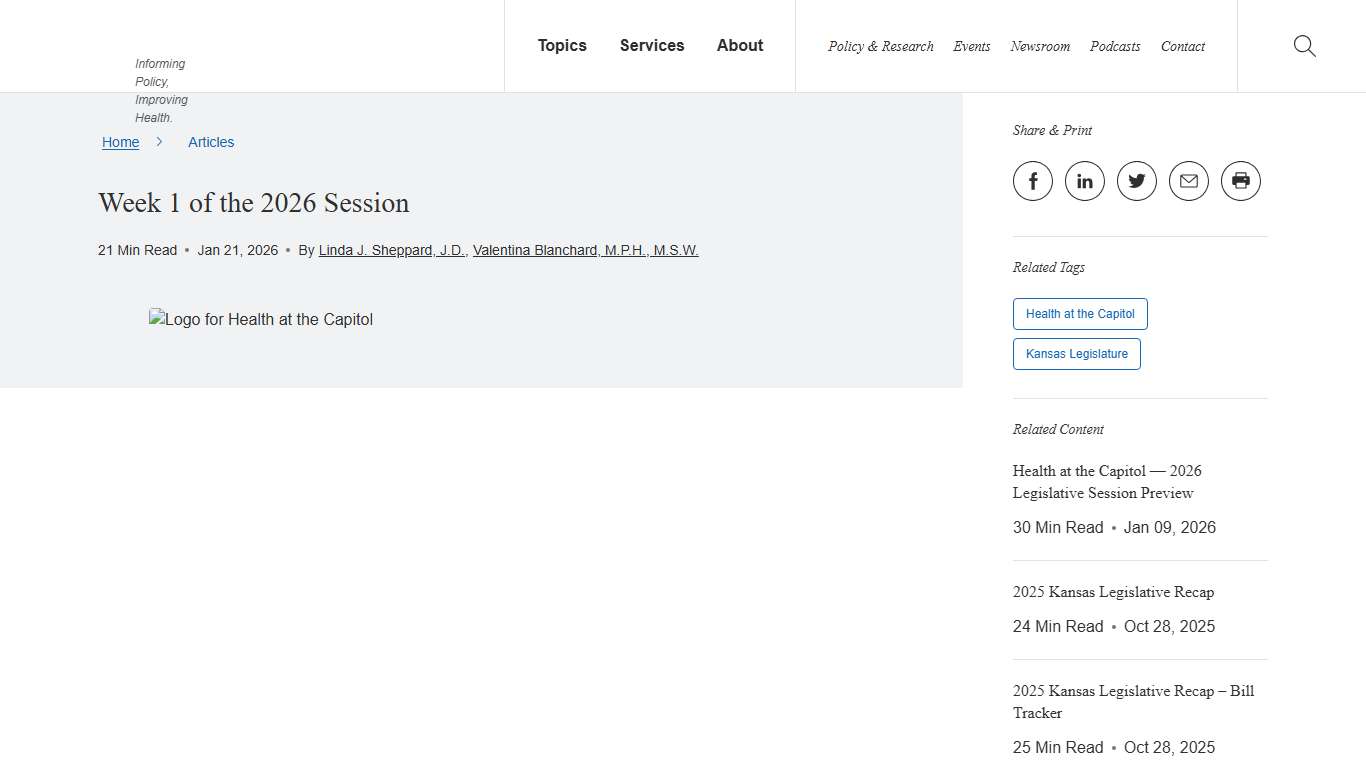View author Linda J. Sheppard's profile
The height and width of the screenshot is (768, 1366).
(x=391, y=250)
